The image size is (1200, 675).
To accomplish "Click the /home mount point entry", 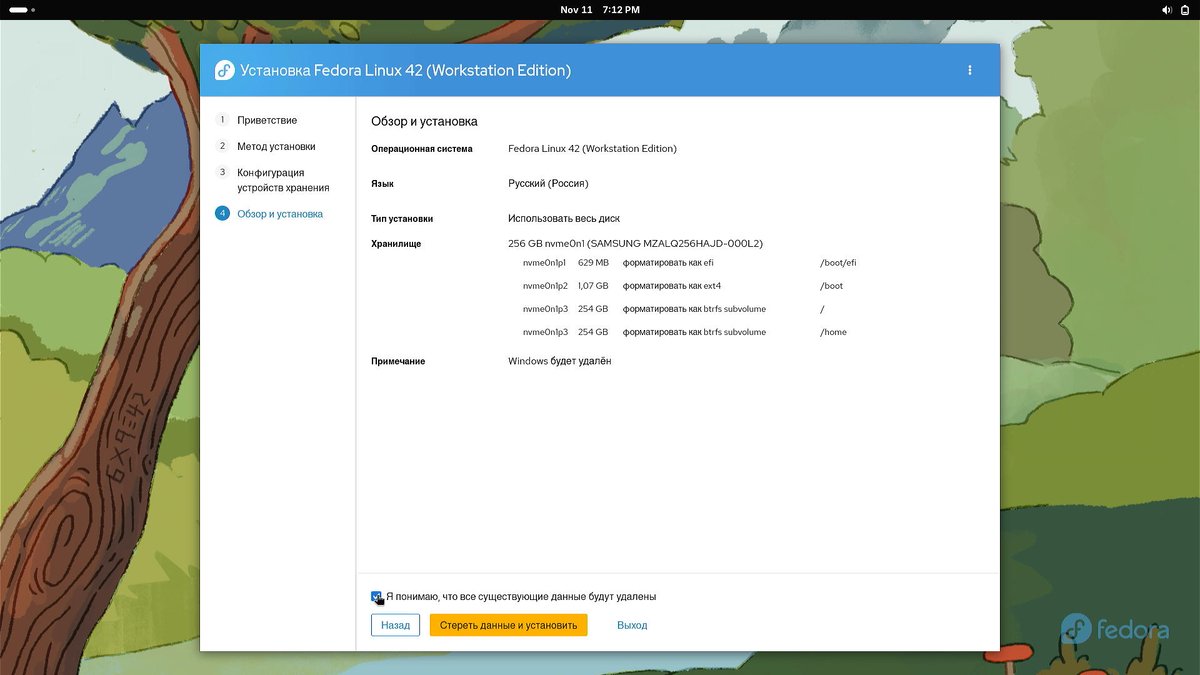I will 833,332.
